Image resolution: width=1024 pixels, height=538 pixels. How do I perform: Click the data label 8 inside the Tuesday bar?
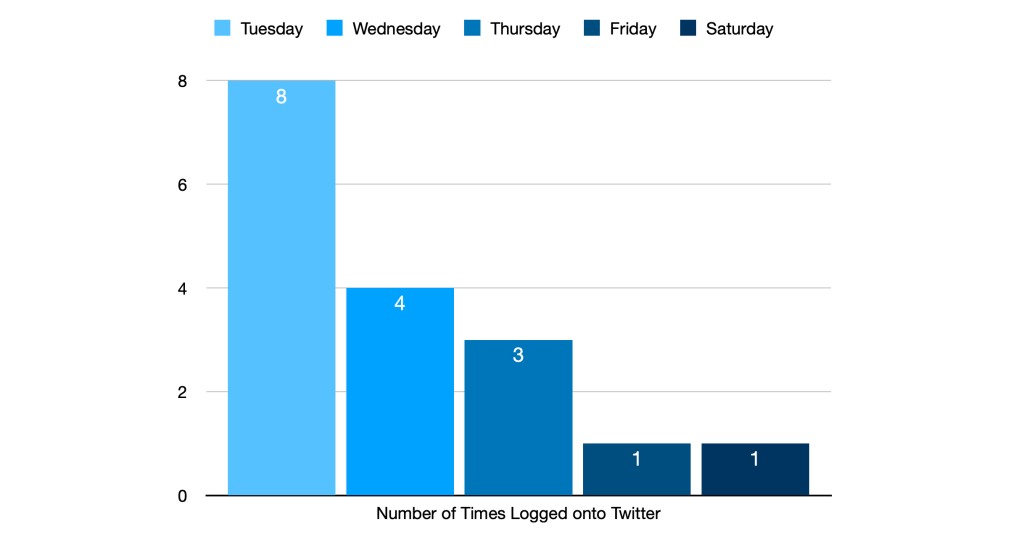pos(281,97)
